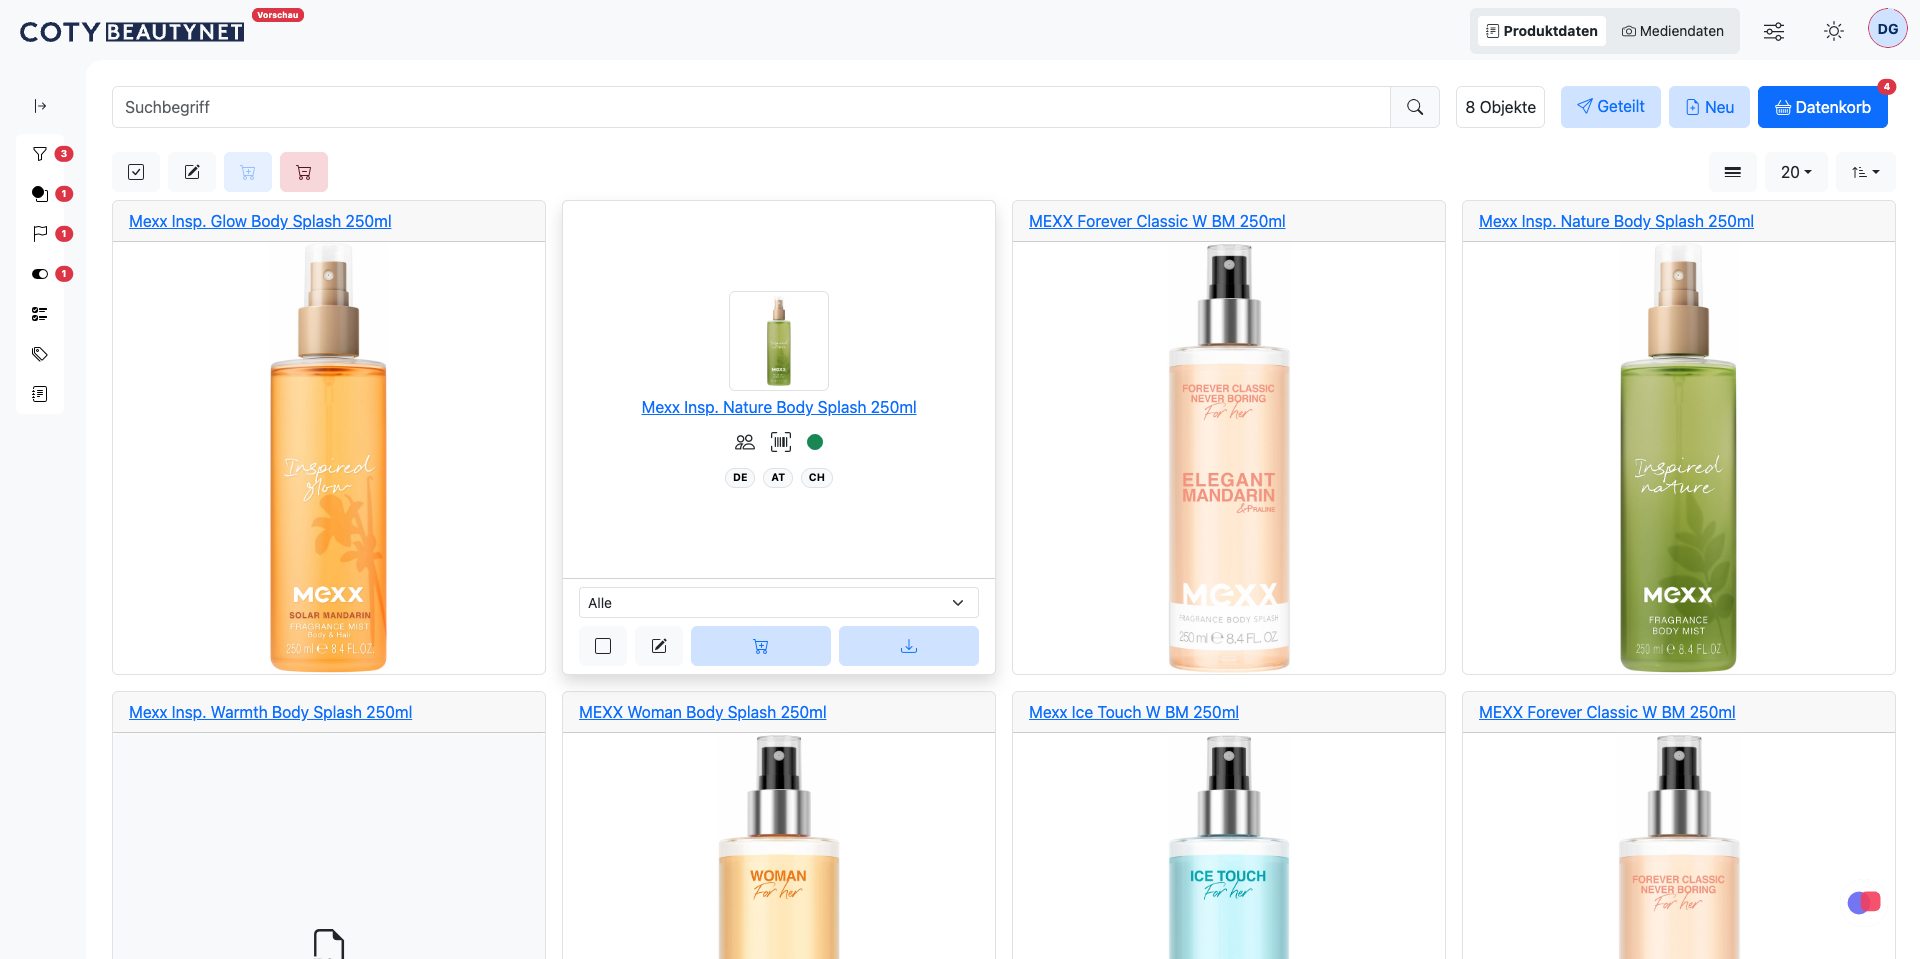Open the 20 items per page dropdown
Image resolution: width=1920 pixels, height=959 pixels.
(x=1796, y=172)
